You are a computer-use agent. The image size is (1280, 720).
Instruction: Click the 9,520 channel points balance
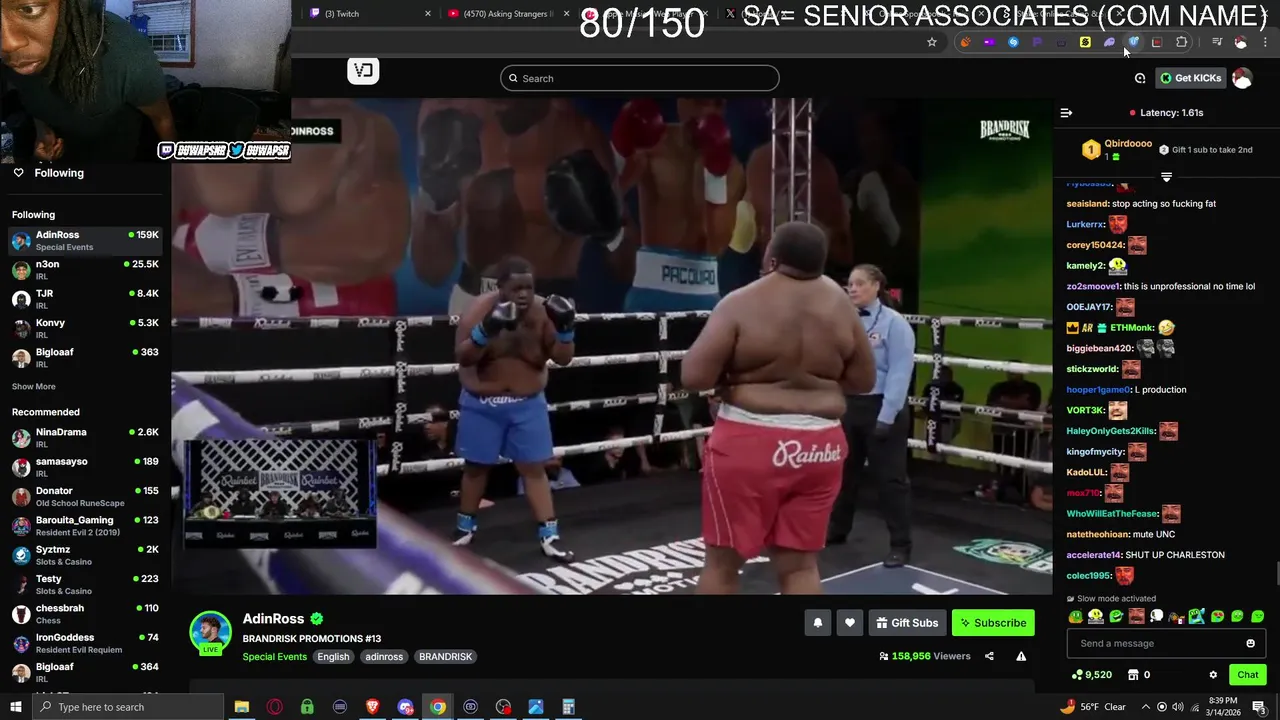coord(1091,675)
